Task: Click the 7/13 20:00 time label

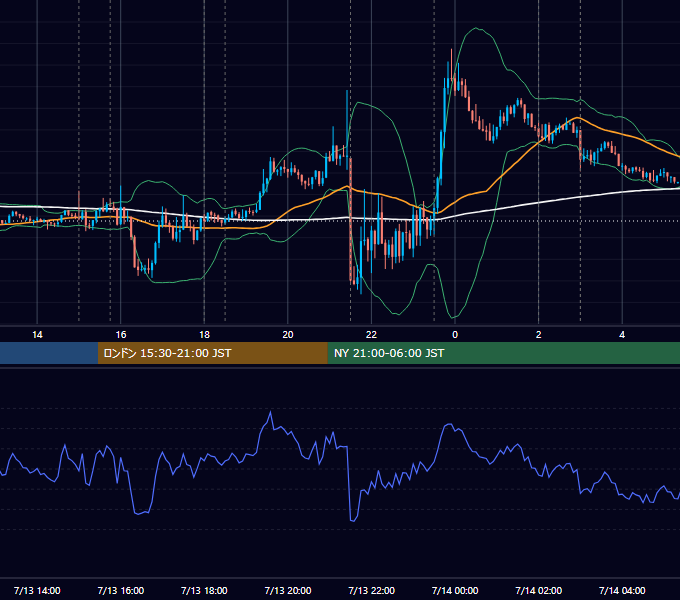Action: pos(288,591)
